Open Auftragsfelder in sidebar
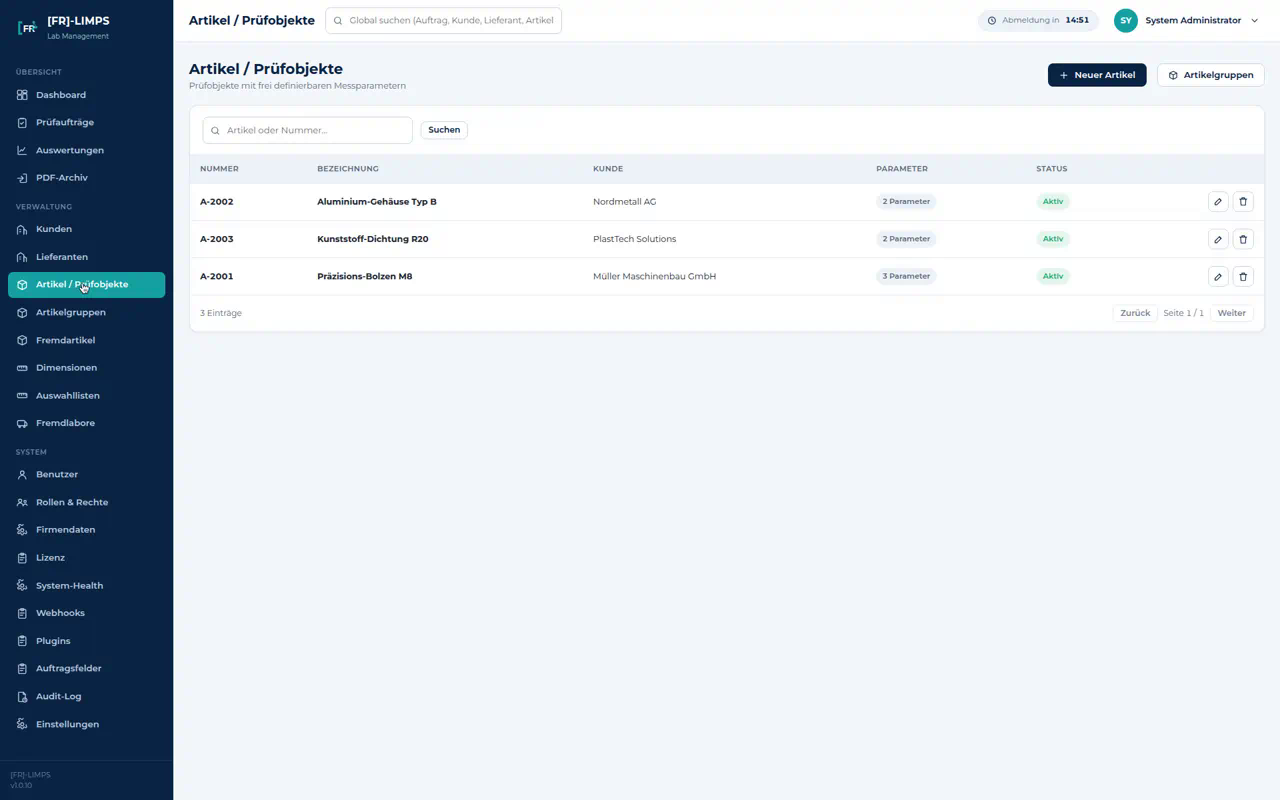This screenshot has height=800, width=1280. click(x=86, y=668)
